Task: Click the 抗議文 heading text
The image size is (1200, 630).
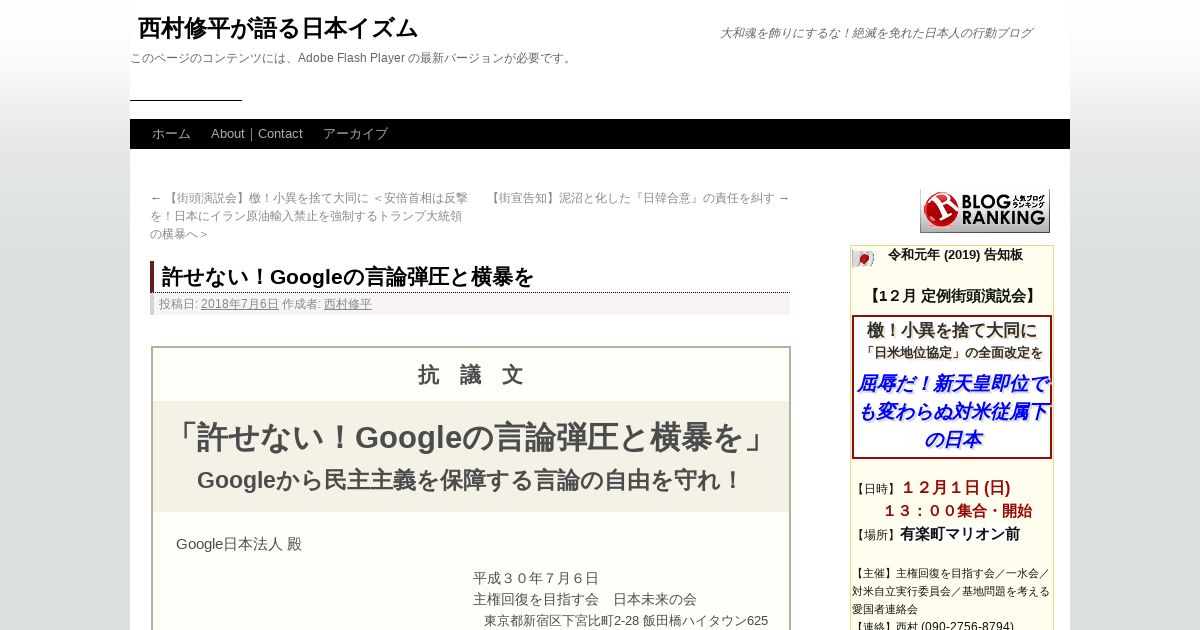Action: click(471, 375)
